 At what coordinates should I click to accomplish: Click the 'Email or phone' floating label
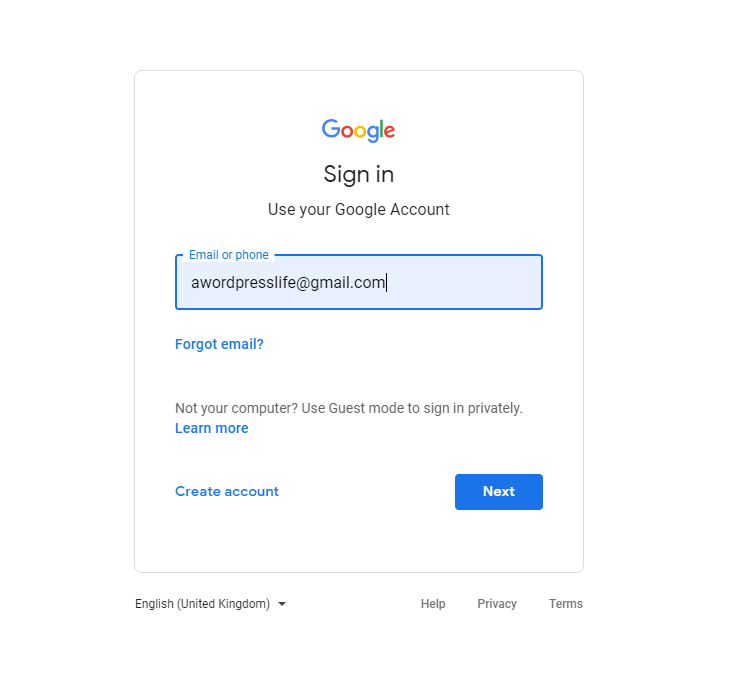click(x=228, y=255)
